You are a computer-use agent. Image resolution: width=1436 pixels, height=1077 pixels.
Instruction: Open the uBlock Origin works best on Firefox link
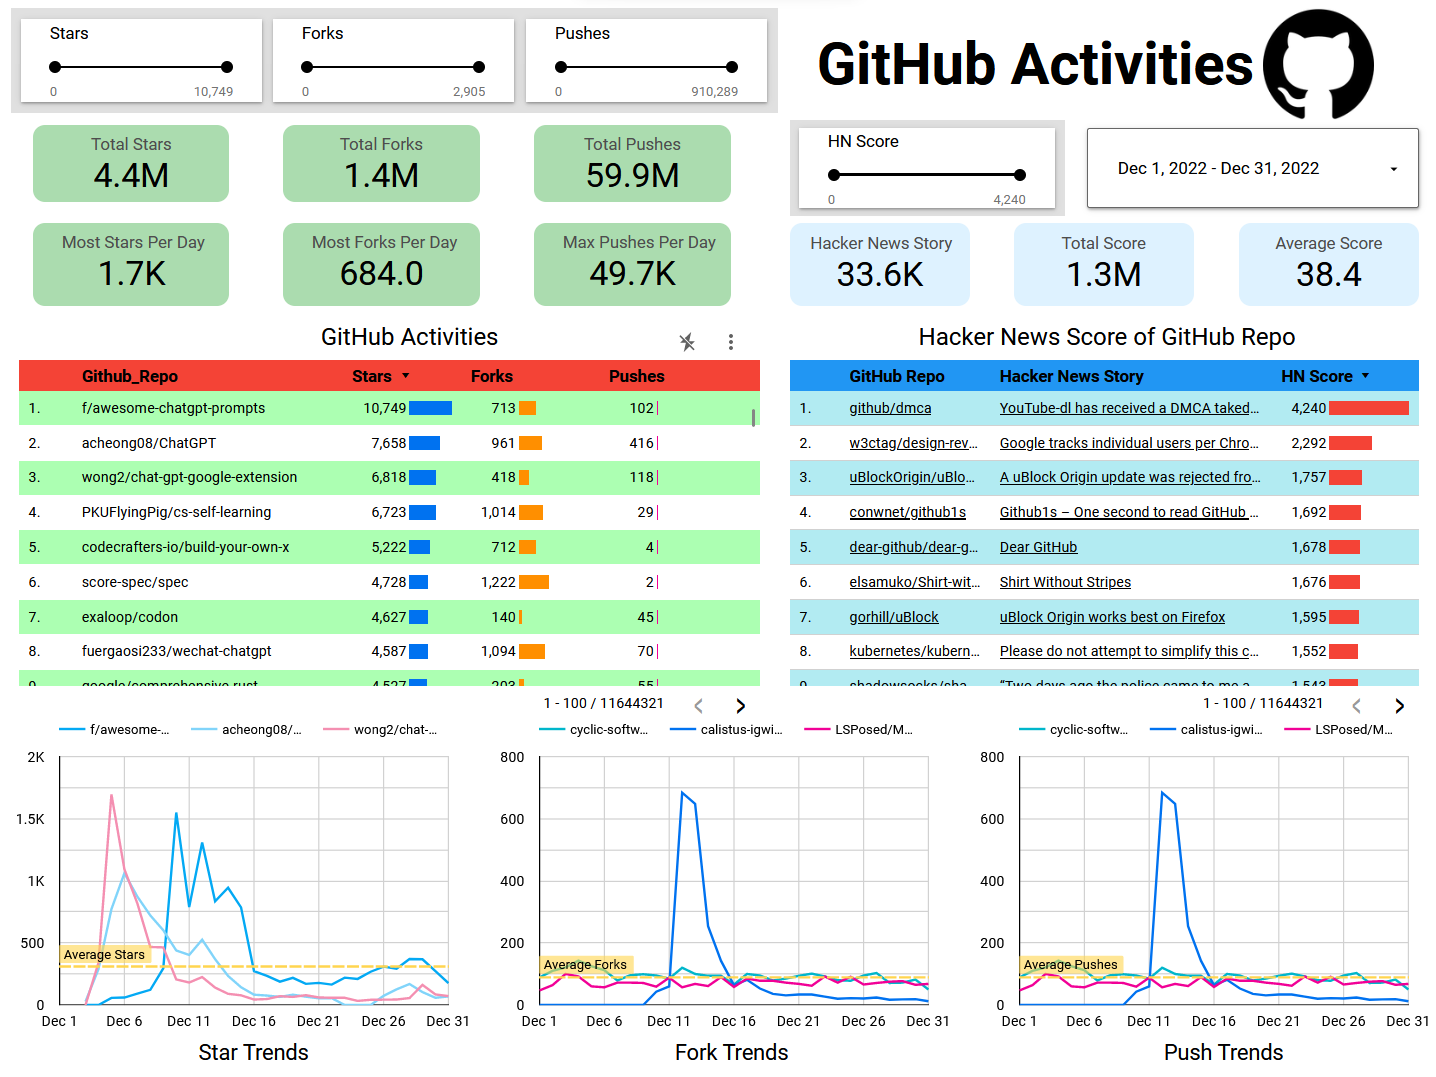pos(1112,617)
